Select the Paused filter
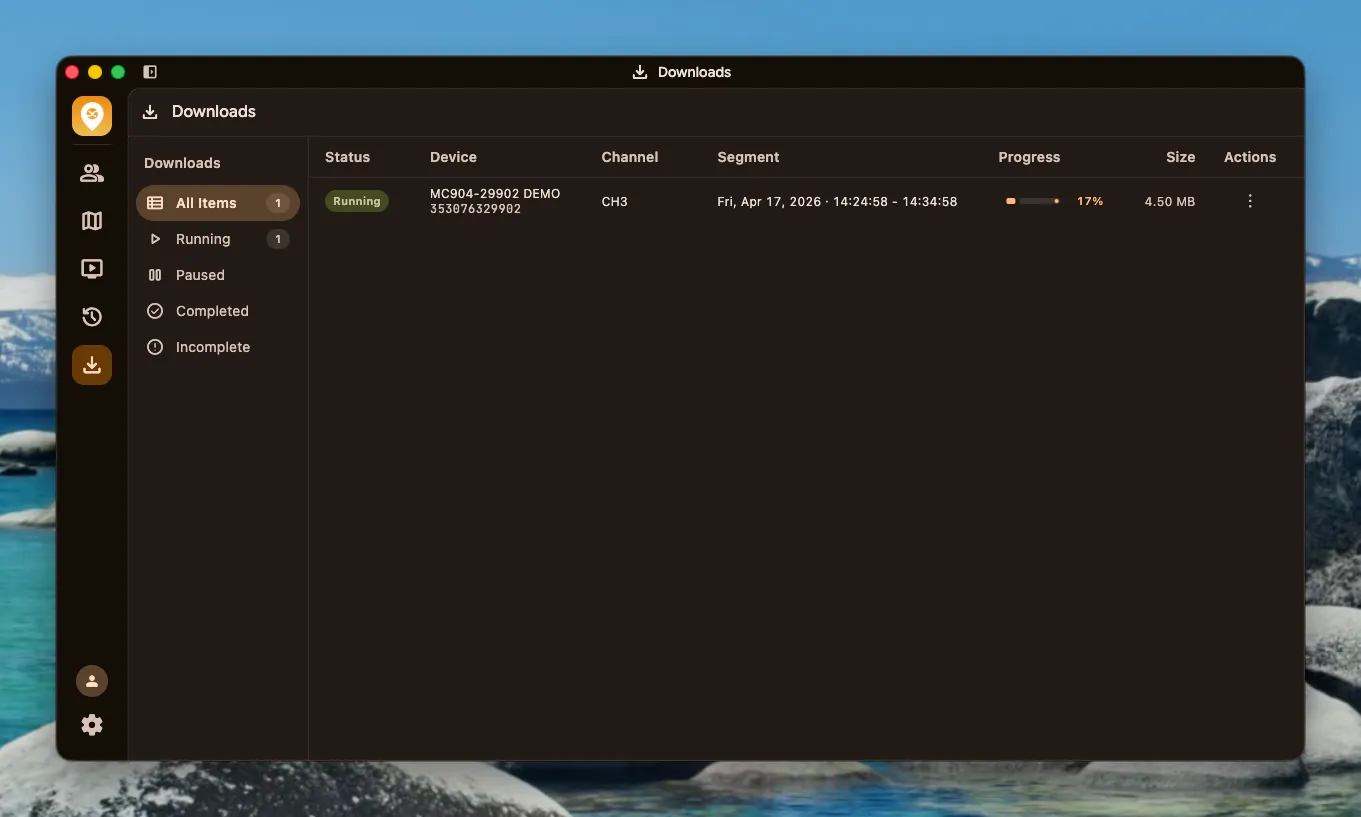This screenshot has height=817, width=1361. click(x=218, y=275)
